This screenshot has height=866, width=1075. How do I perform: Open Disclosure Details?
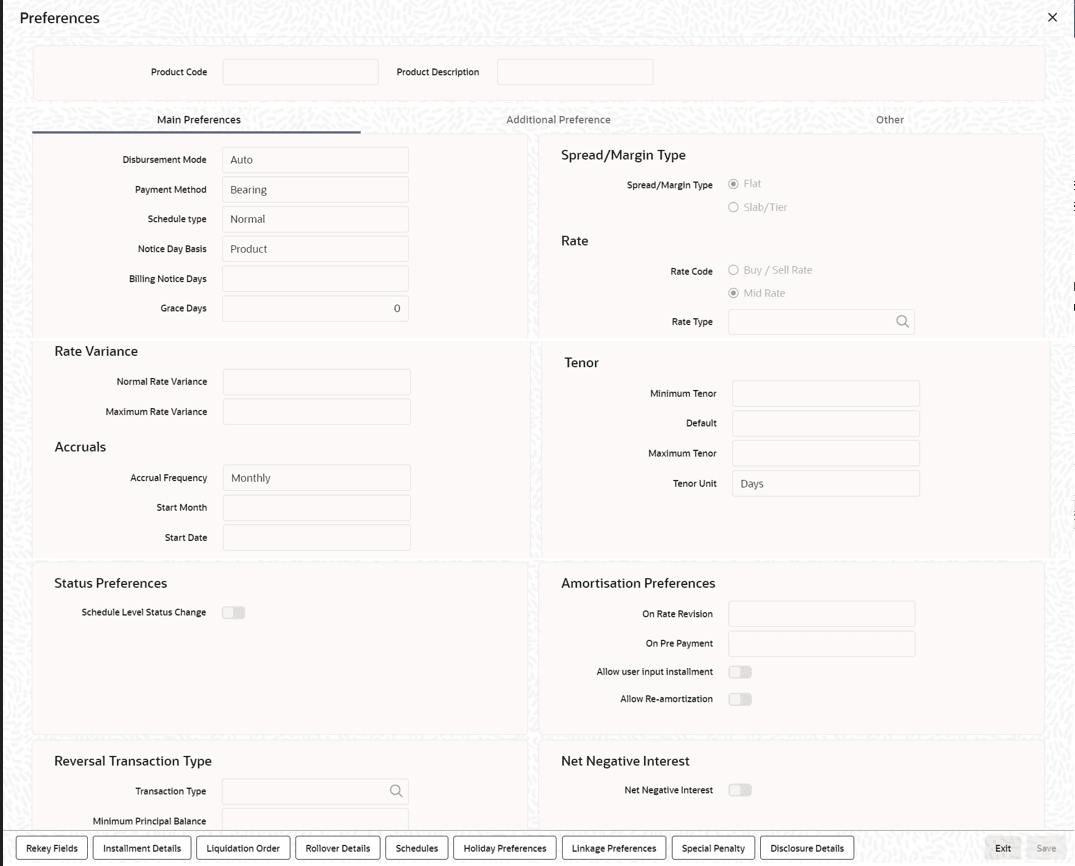pos(807,848)
